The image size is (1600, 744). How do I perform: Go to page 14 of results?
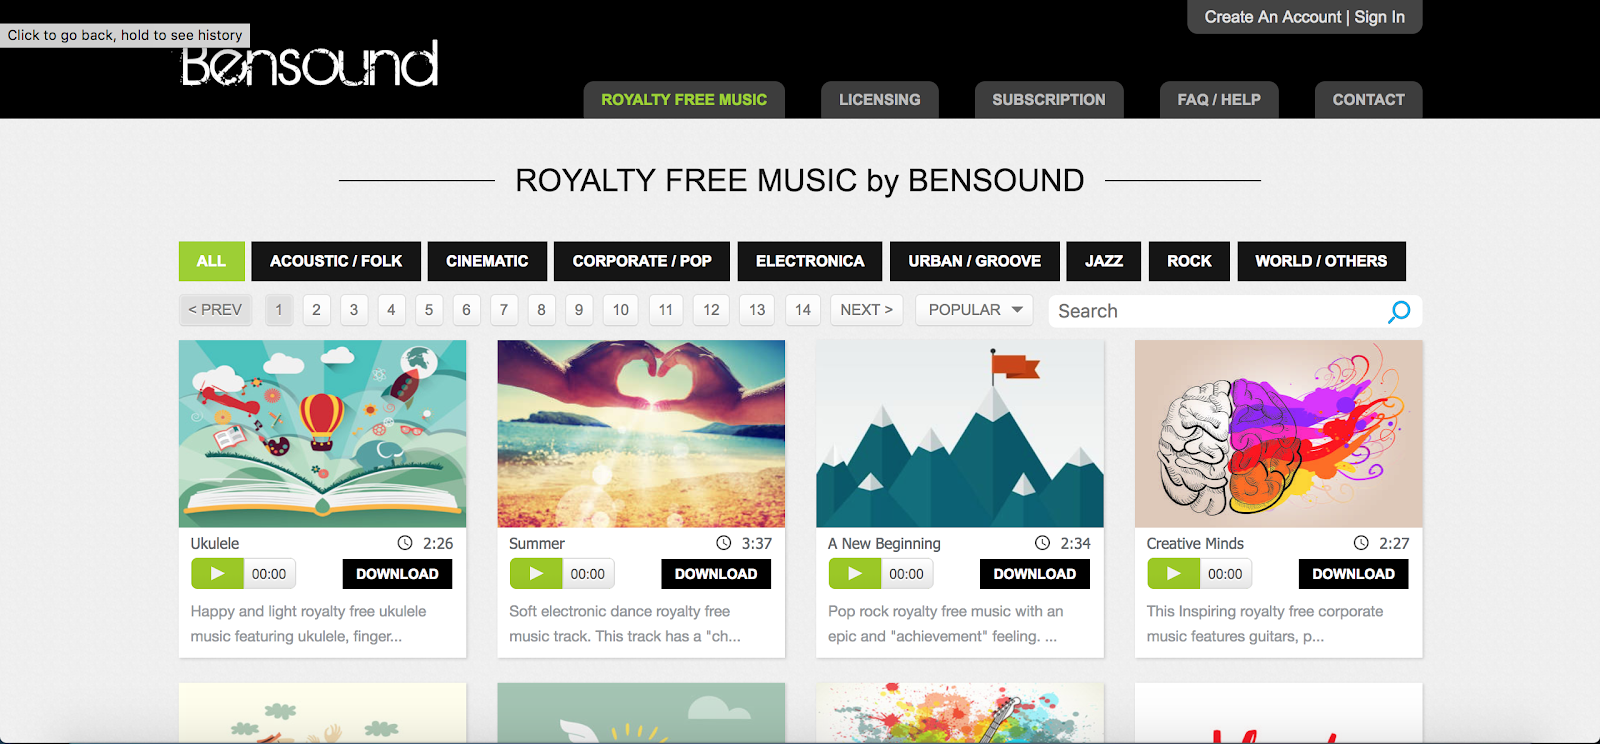pos(803,310)
